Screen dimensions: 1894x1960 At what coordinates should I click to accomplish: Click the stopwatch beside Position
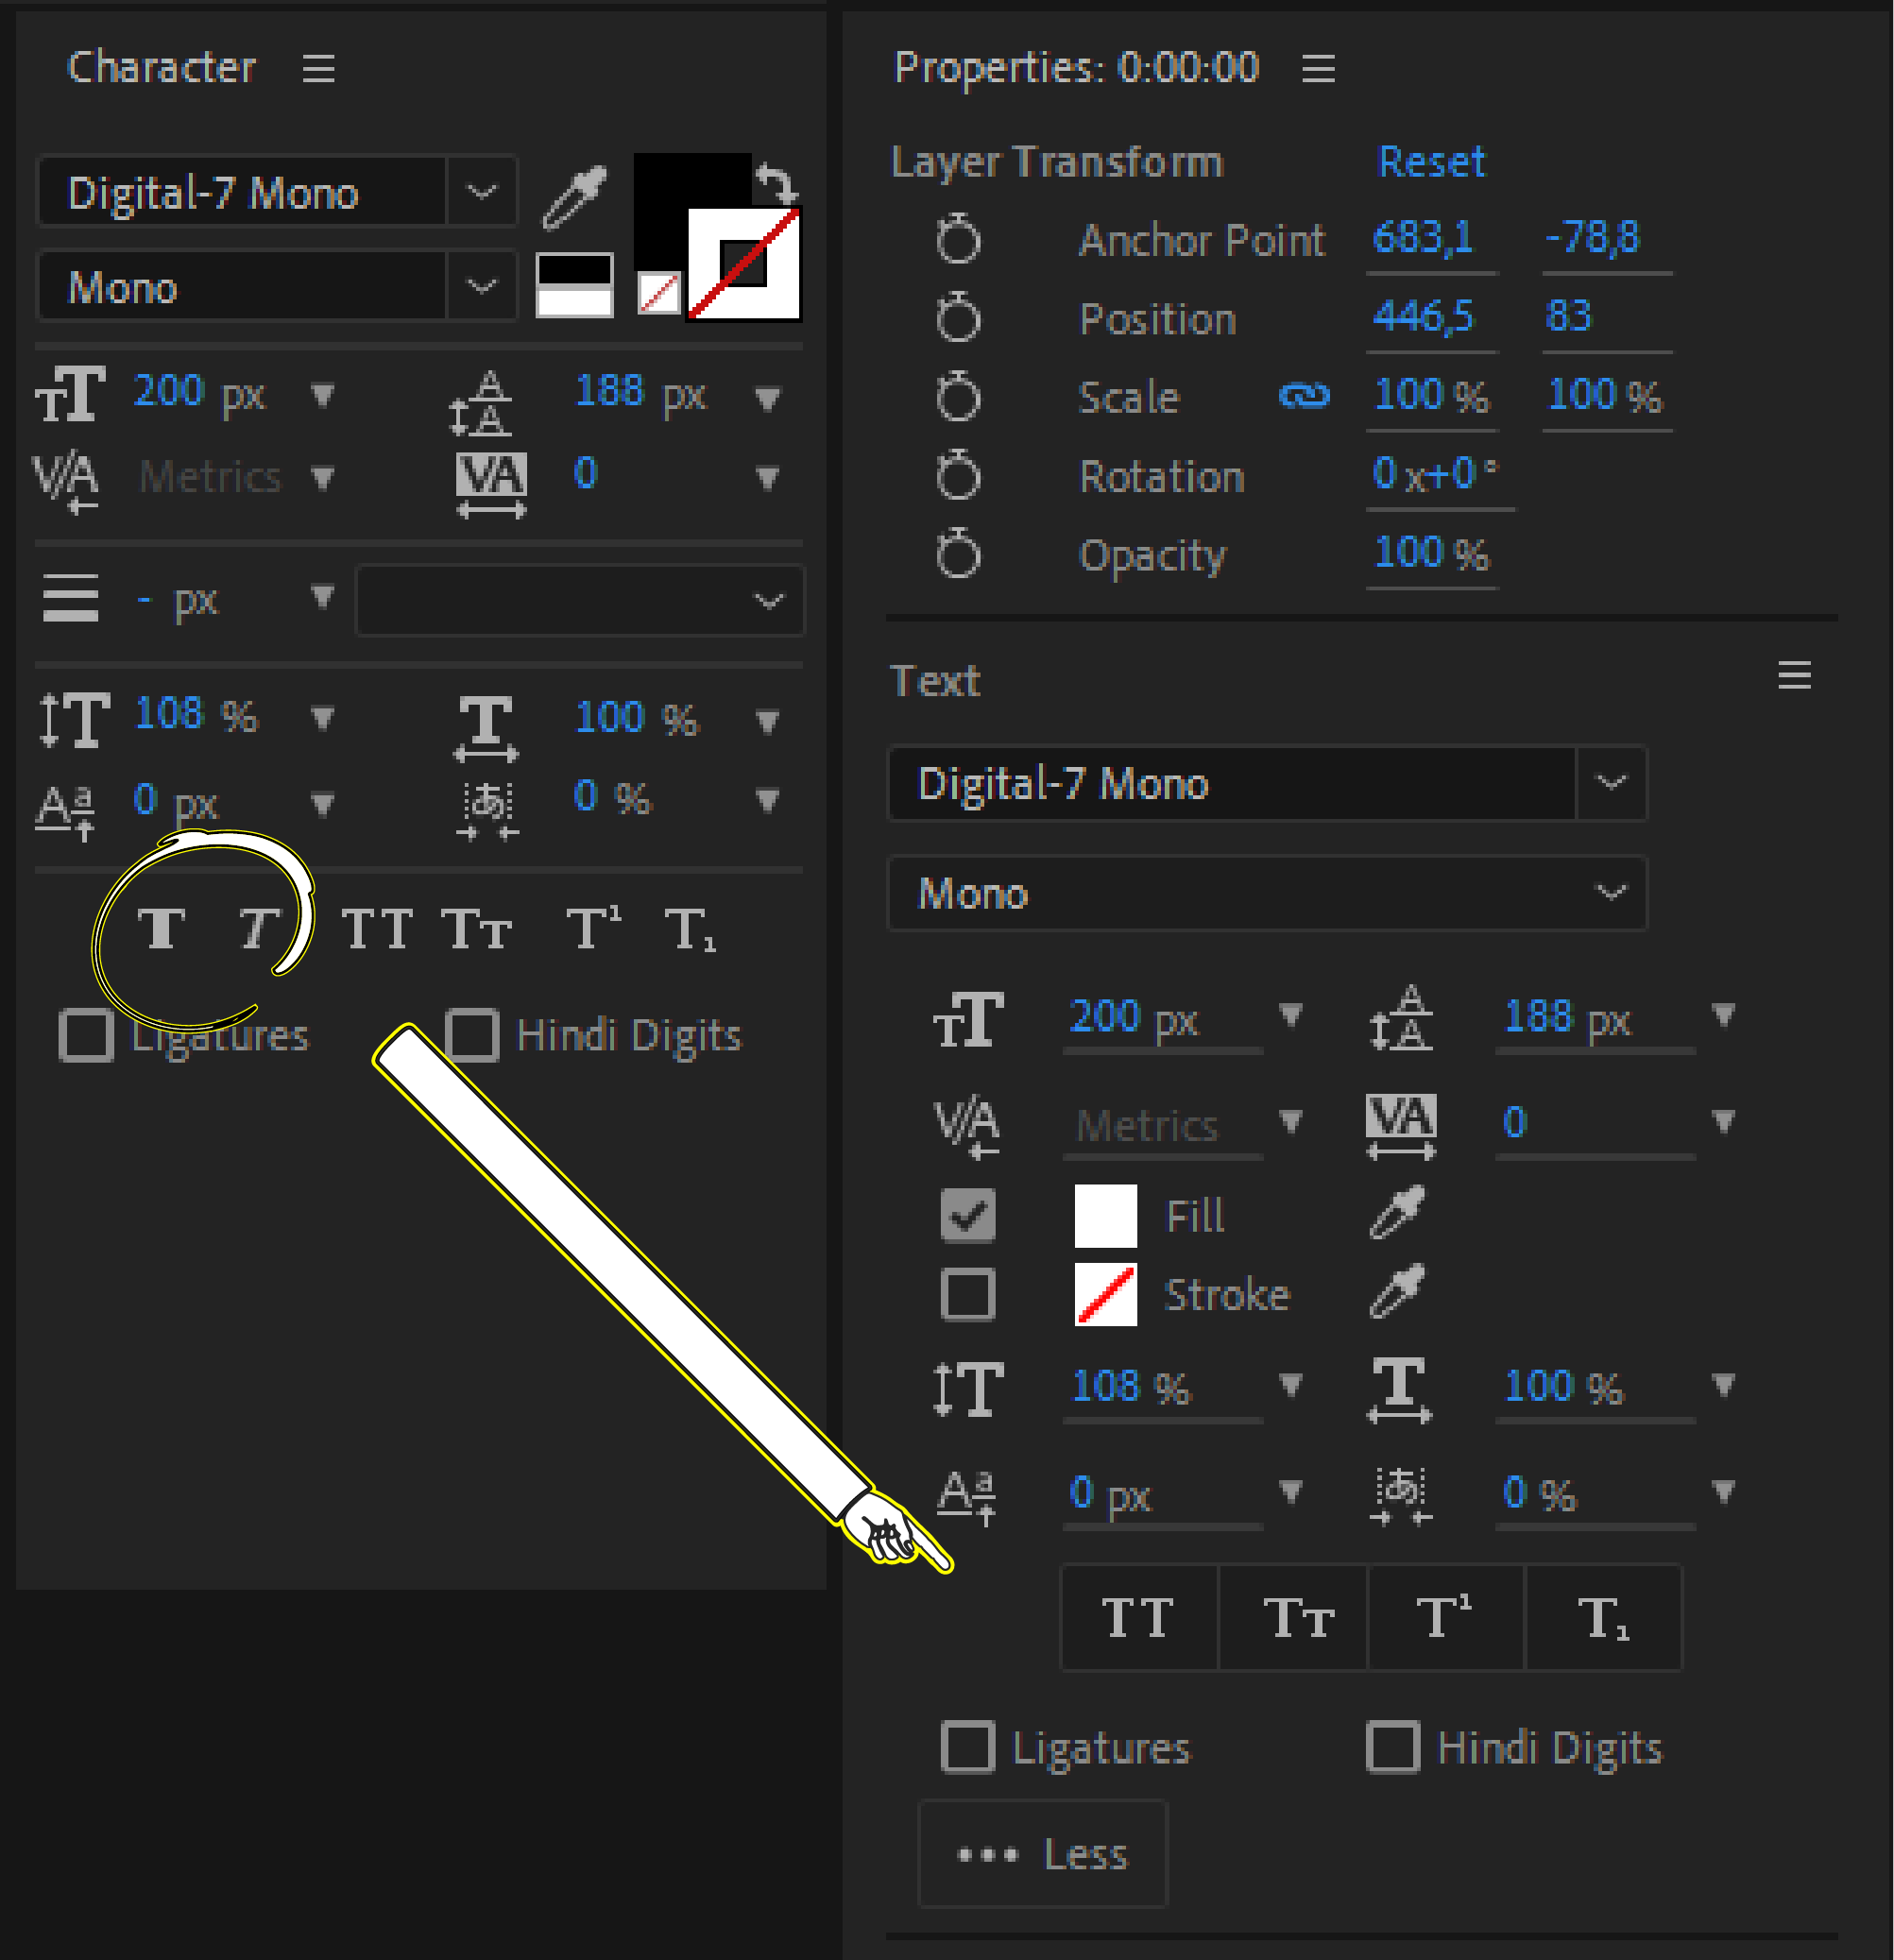[958, 318]
